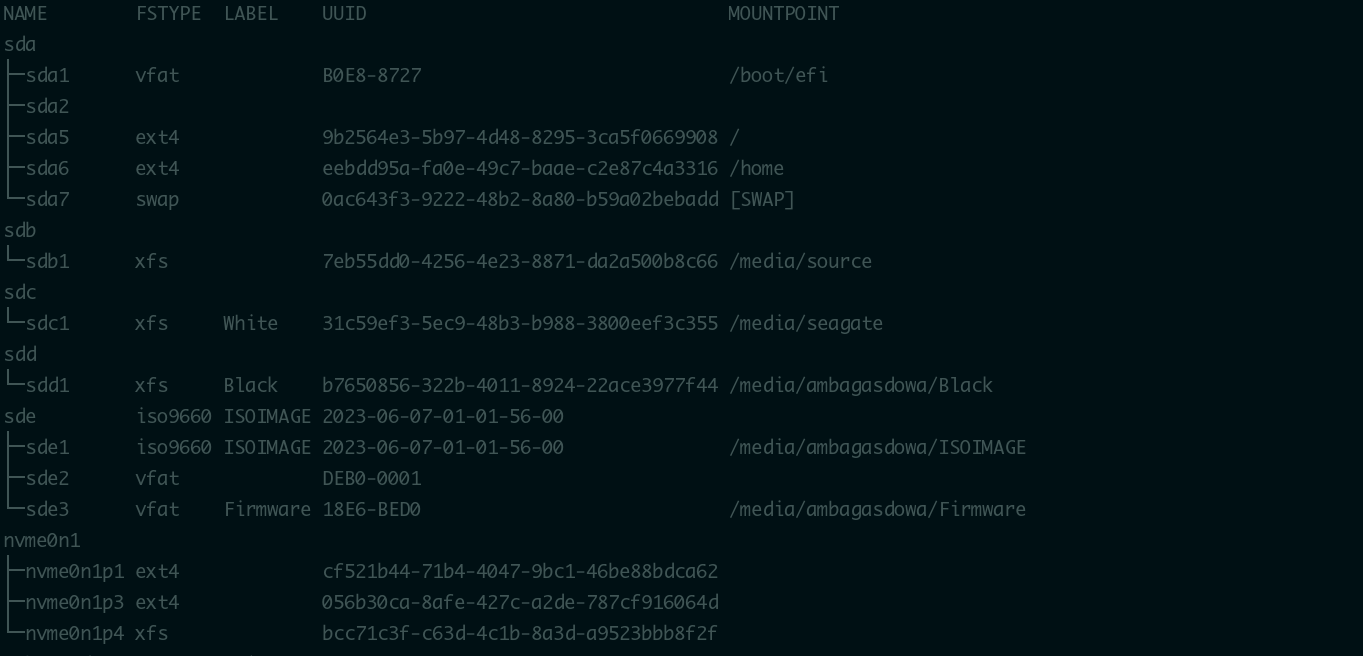Click the sda1 partition name
Screen dimensions: 1363x656
point(47,75)
